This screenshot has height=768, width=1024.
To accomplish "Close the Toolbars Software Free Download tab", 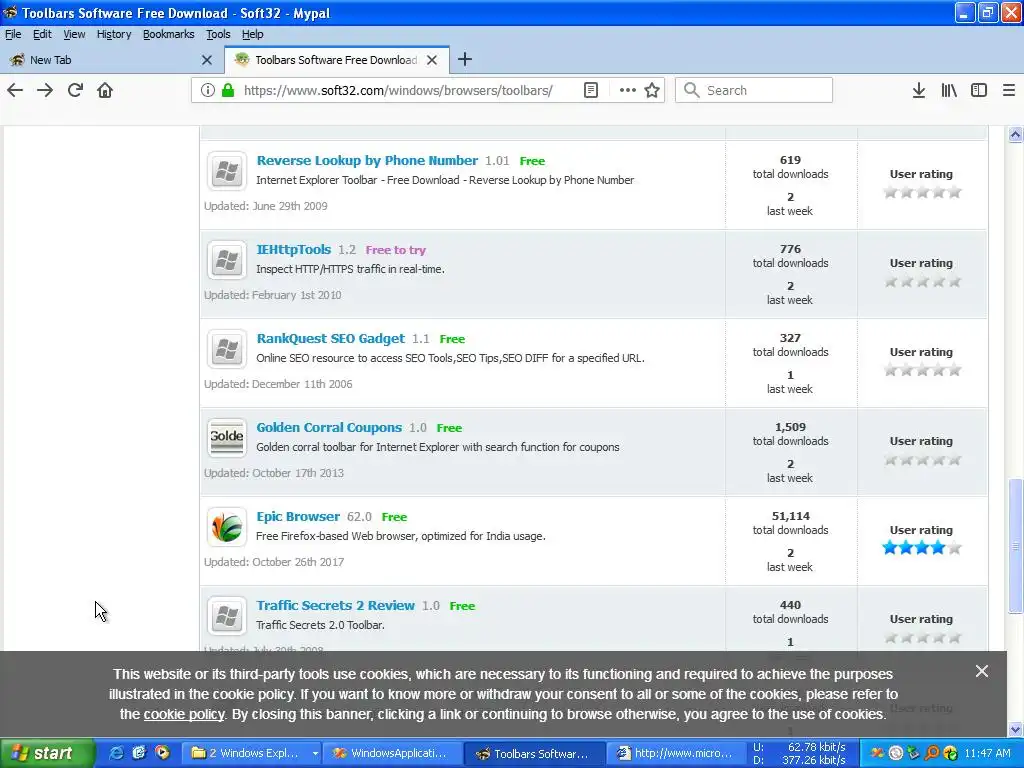I will pos(432,60).
